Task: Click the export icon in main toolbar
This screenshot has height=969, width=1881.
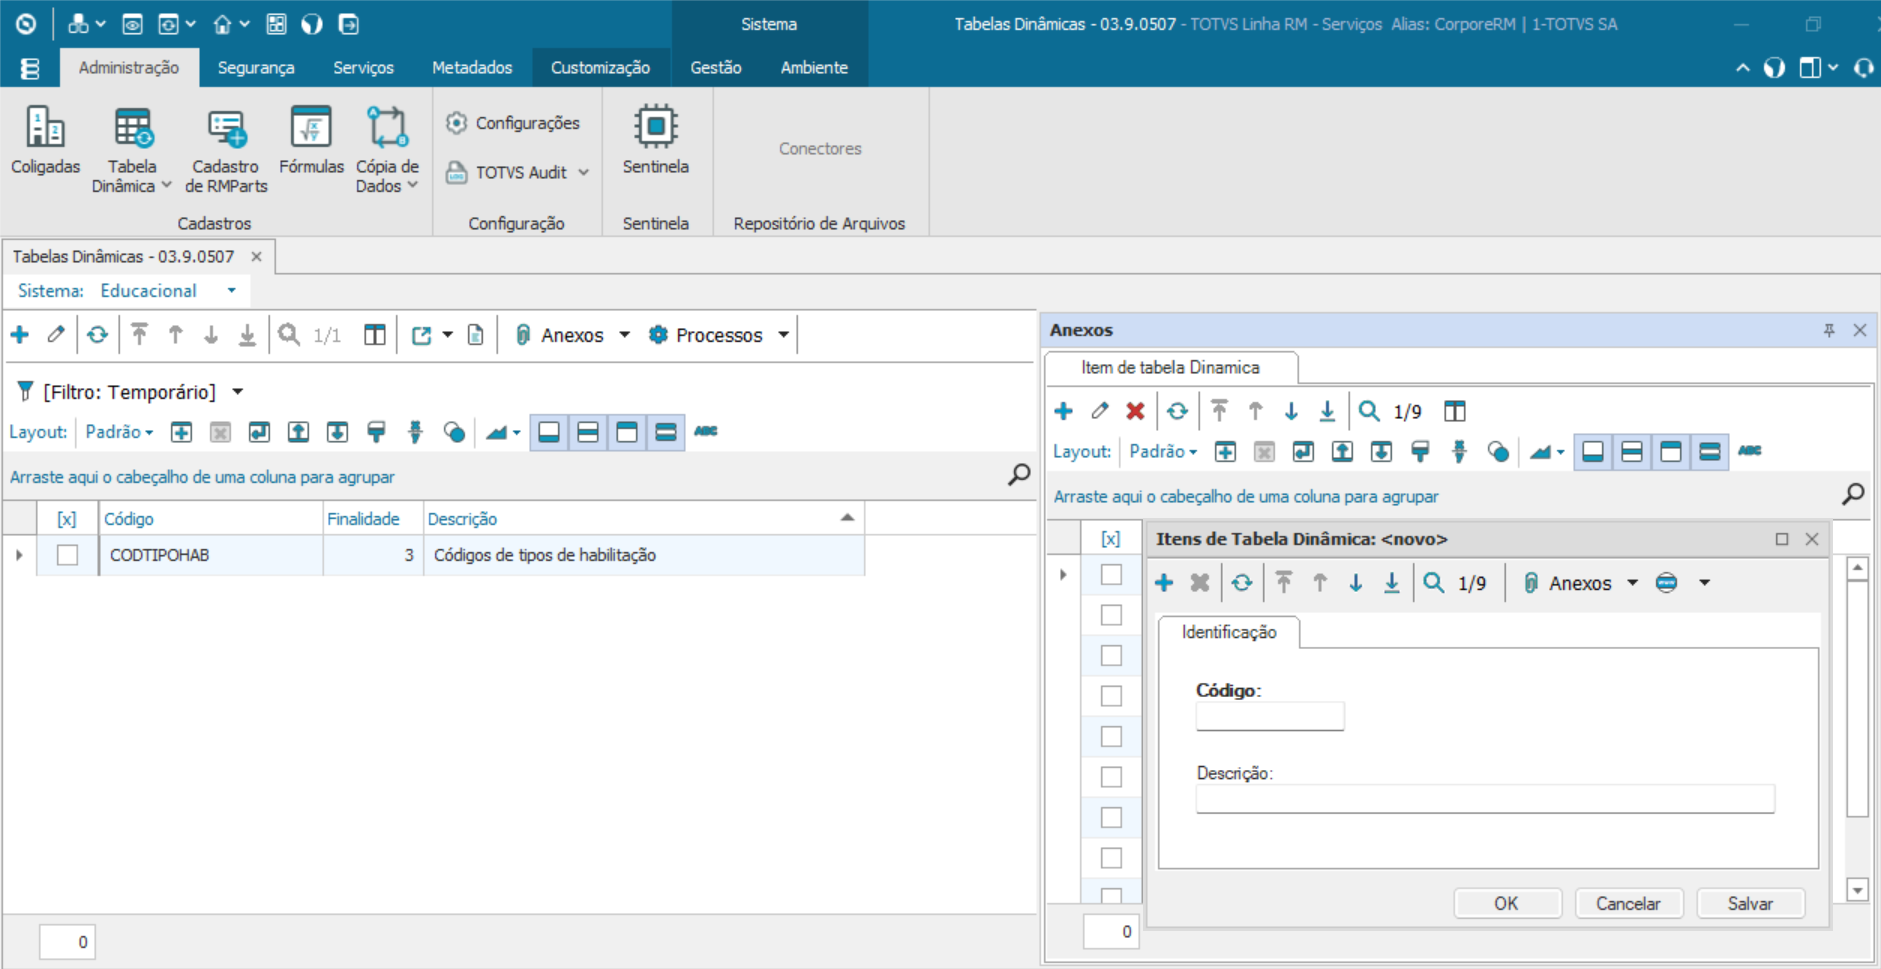Action: tap(421, 335)
